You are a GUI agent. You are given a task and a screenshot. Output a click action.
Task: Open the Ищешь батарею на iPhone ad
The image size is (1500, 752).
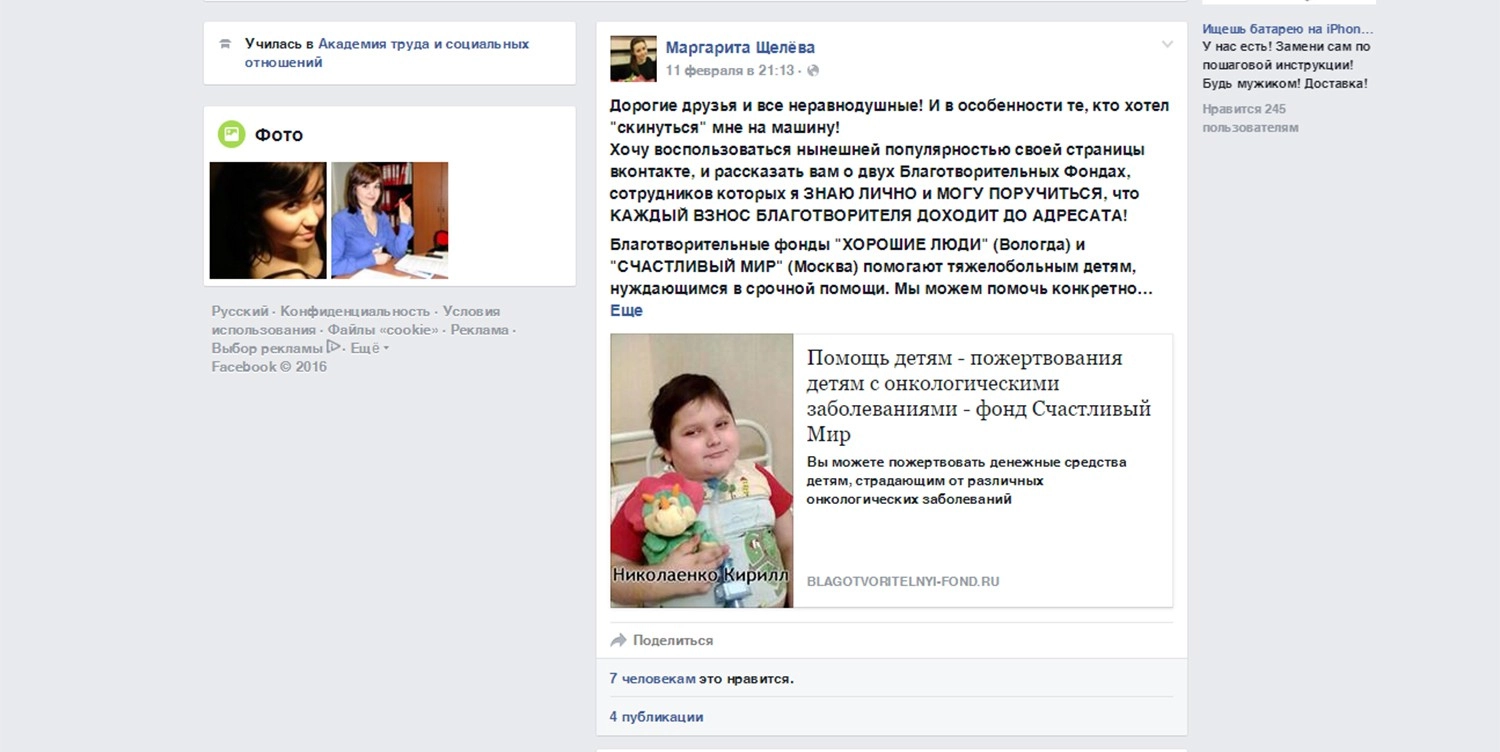pyautogui.click(x=1288, y=29)
